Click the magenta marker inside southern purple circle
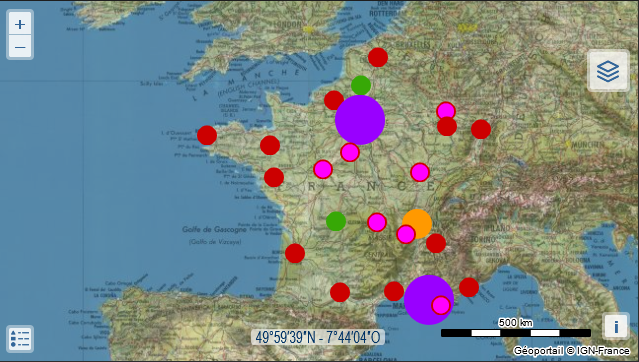 441,305
